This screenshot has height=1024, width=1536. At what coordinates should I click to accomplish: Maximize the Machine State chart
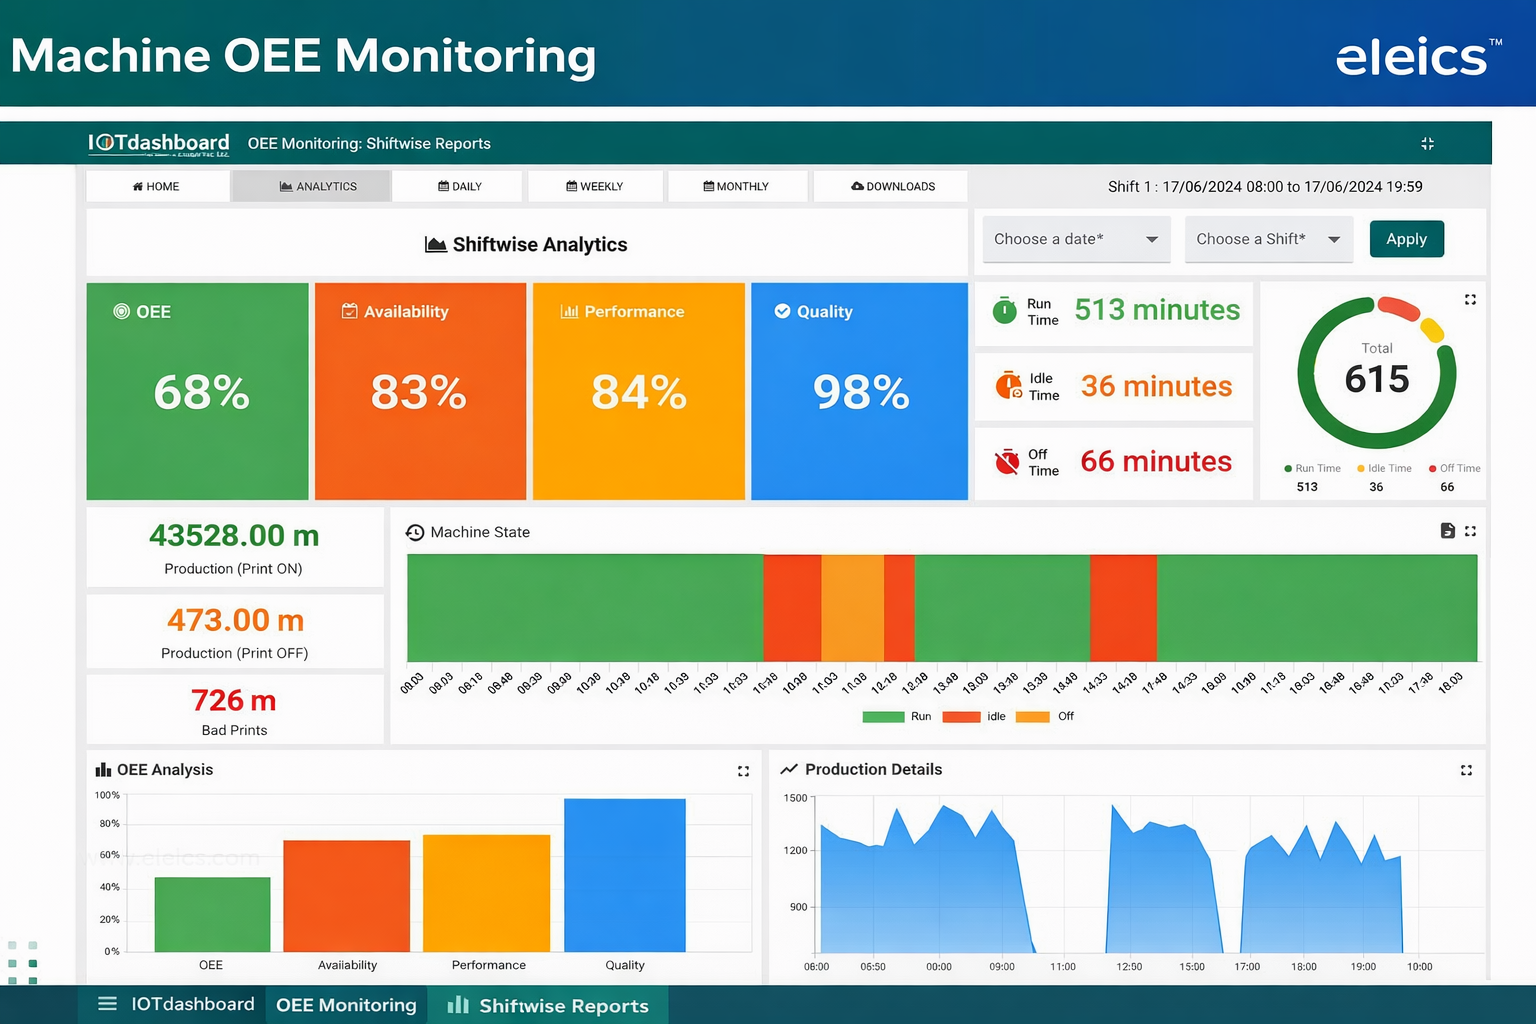point(1470,531)
